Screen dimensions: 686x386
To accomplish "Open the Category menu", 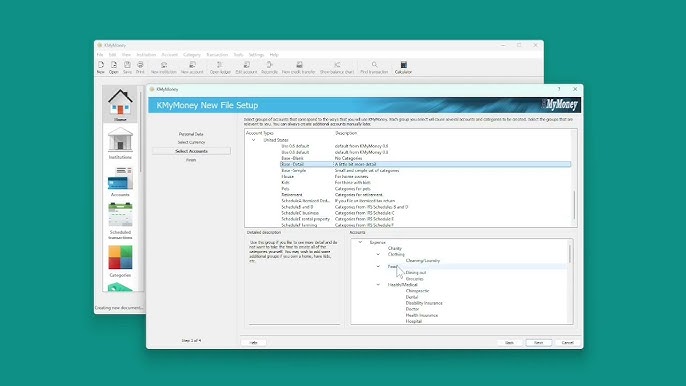I will click(192, 55).
